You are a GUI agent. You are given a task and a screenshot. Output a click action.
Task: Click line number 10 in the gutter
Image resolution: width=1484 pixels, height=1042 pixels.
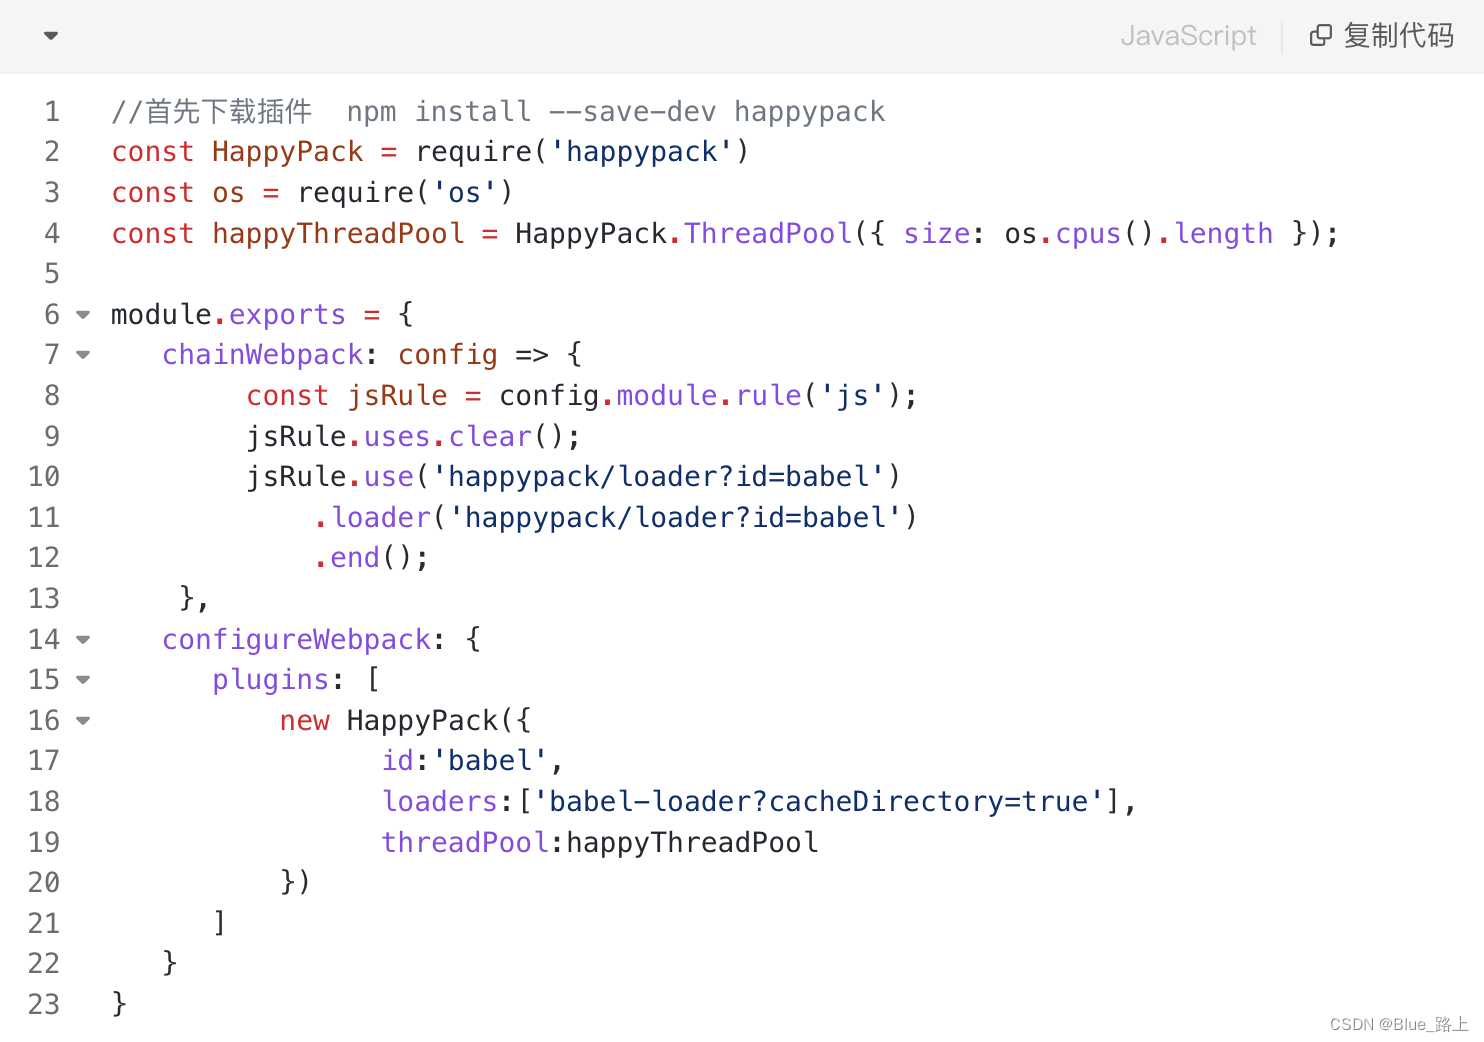tap(44, 476)
